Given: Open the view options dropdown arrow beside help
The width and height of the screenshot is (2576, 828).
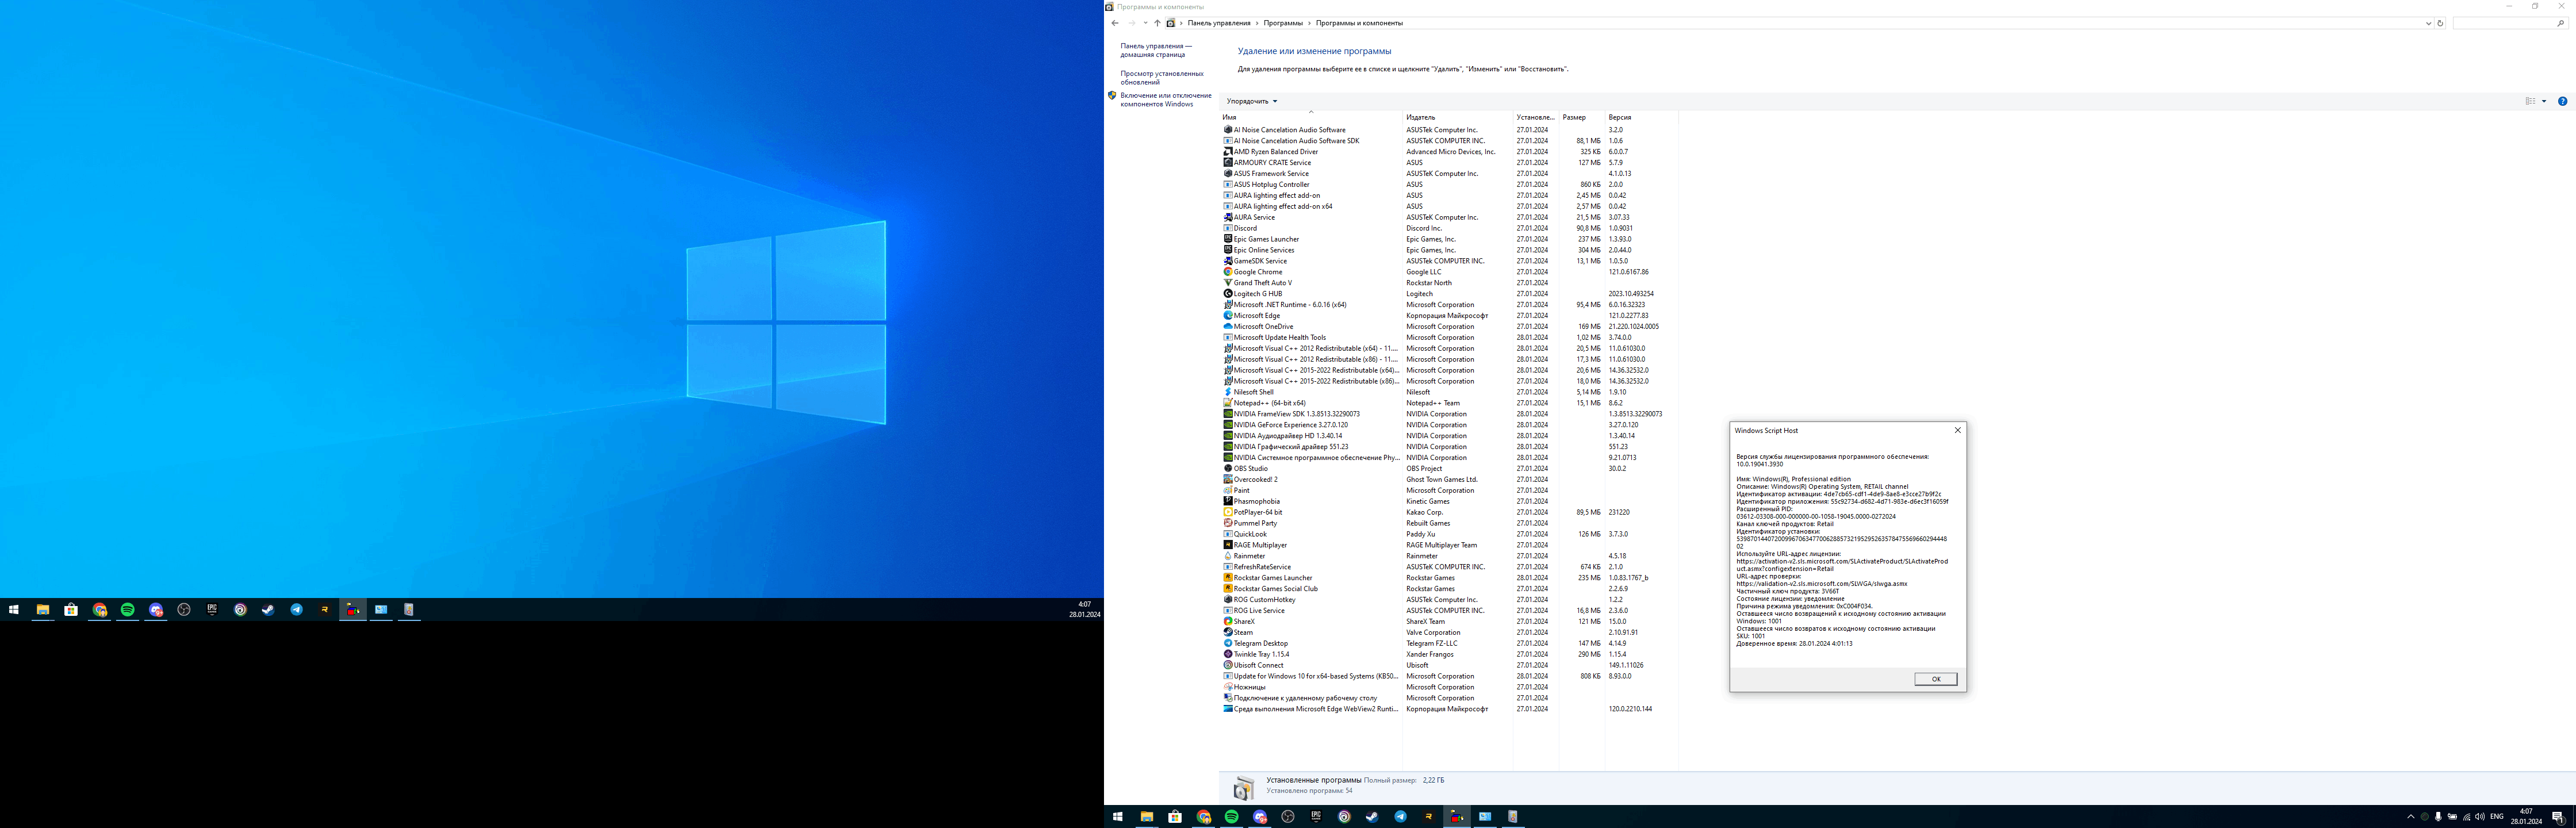Looking at the screenshot, I should (2544, 101).
